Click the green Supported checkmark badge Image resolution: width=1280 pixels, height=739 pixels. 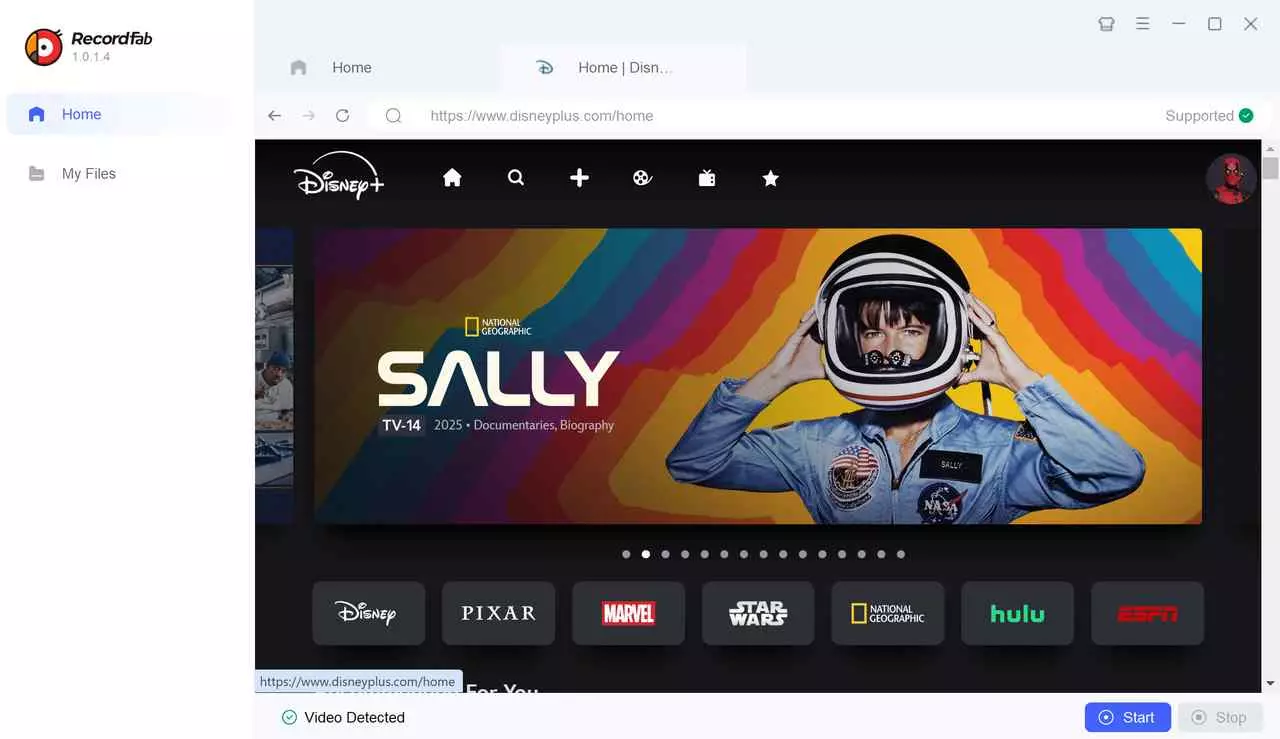[1246, 116]
